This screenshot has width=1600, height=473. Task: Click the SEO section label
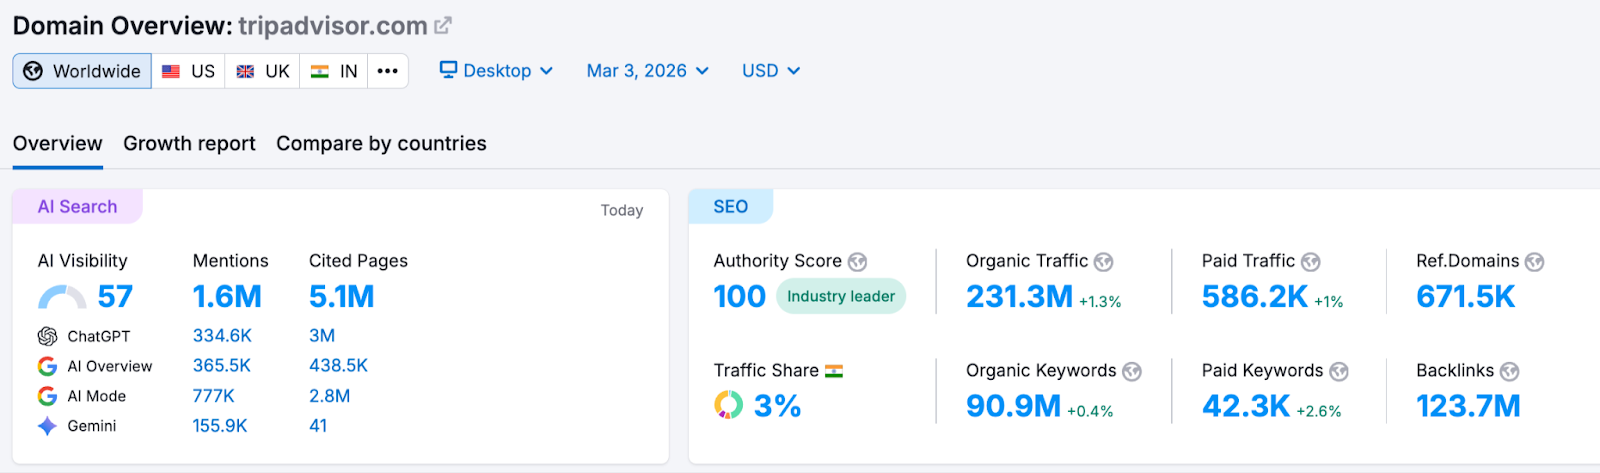pos(731,207)
